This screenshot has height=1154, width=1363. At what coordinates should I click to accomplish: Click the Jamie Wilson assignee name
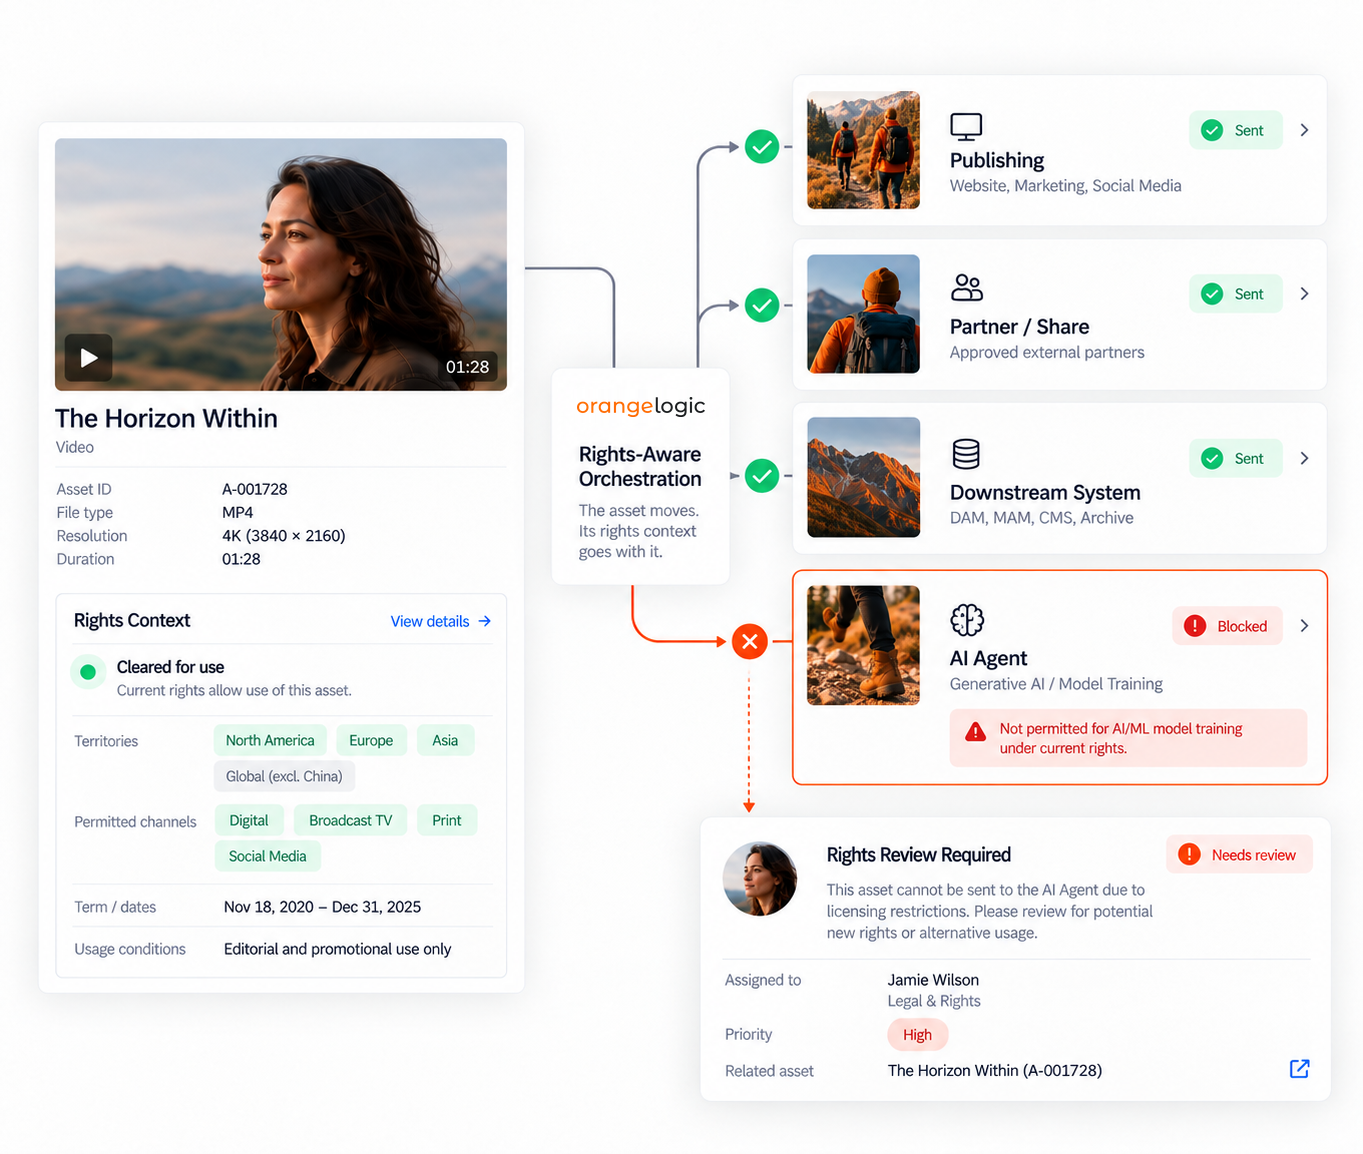tap(933, 980)
